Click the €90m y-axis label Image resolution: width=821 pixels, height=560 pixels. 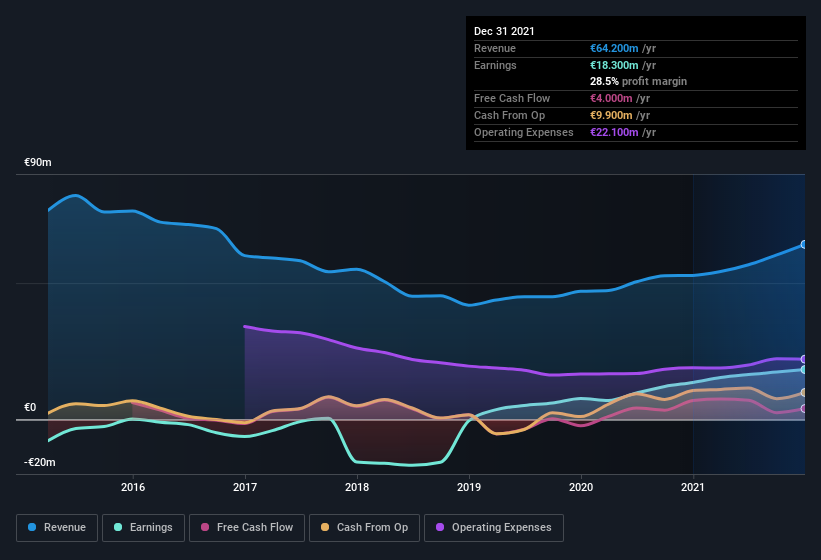(38, 162)
